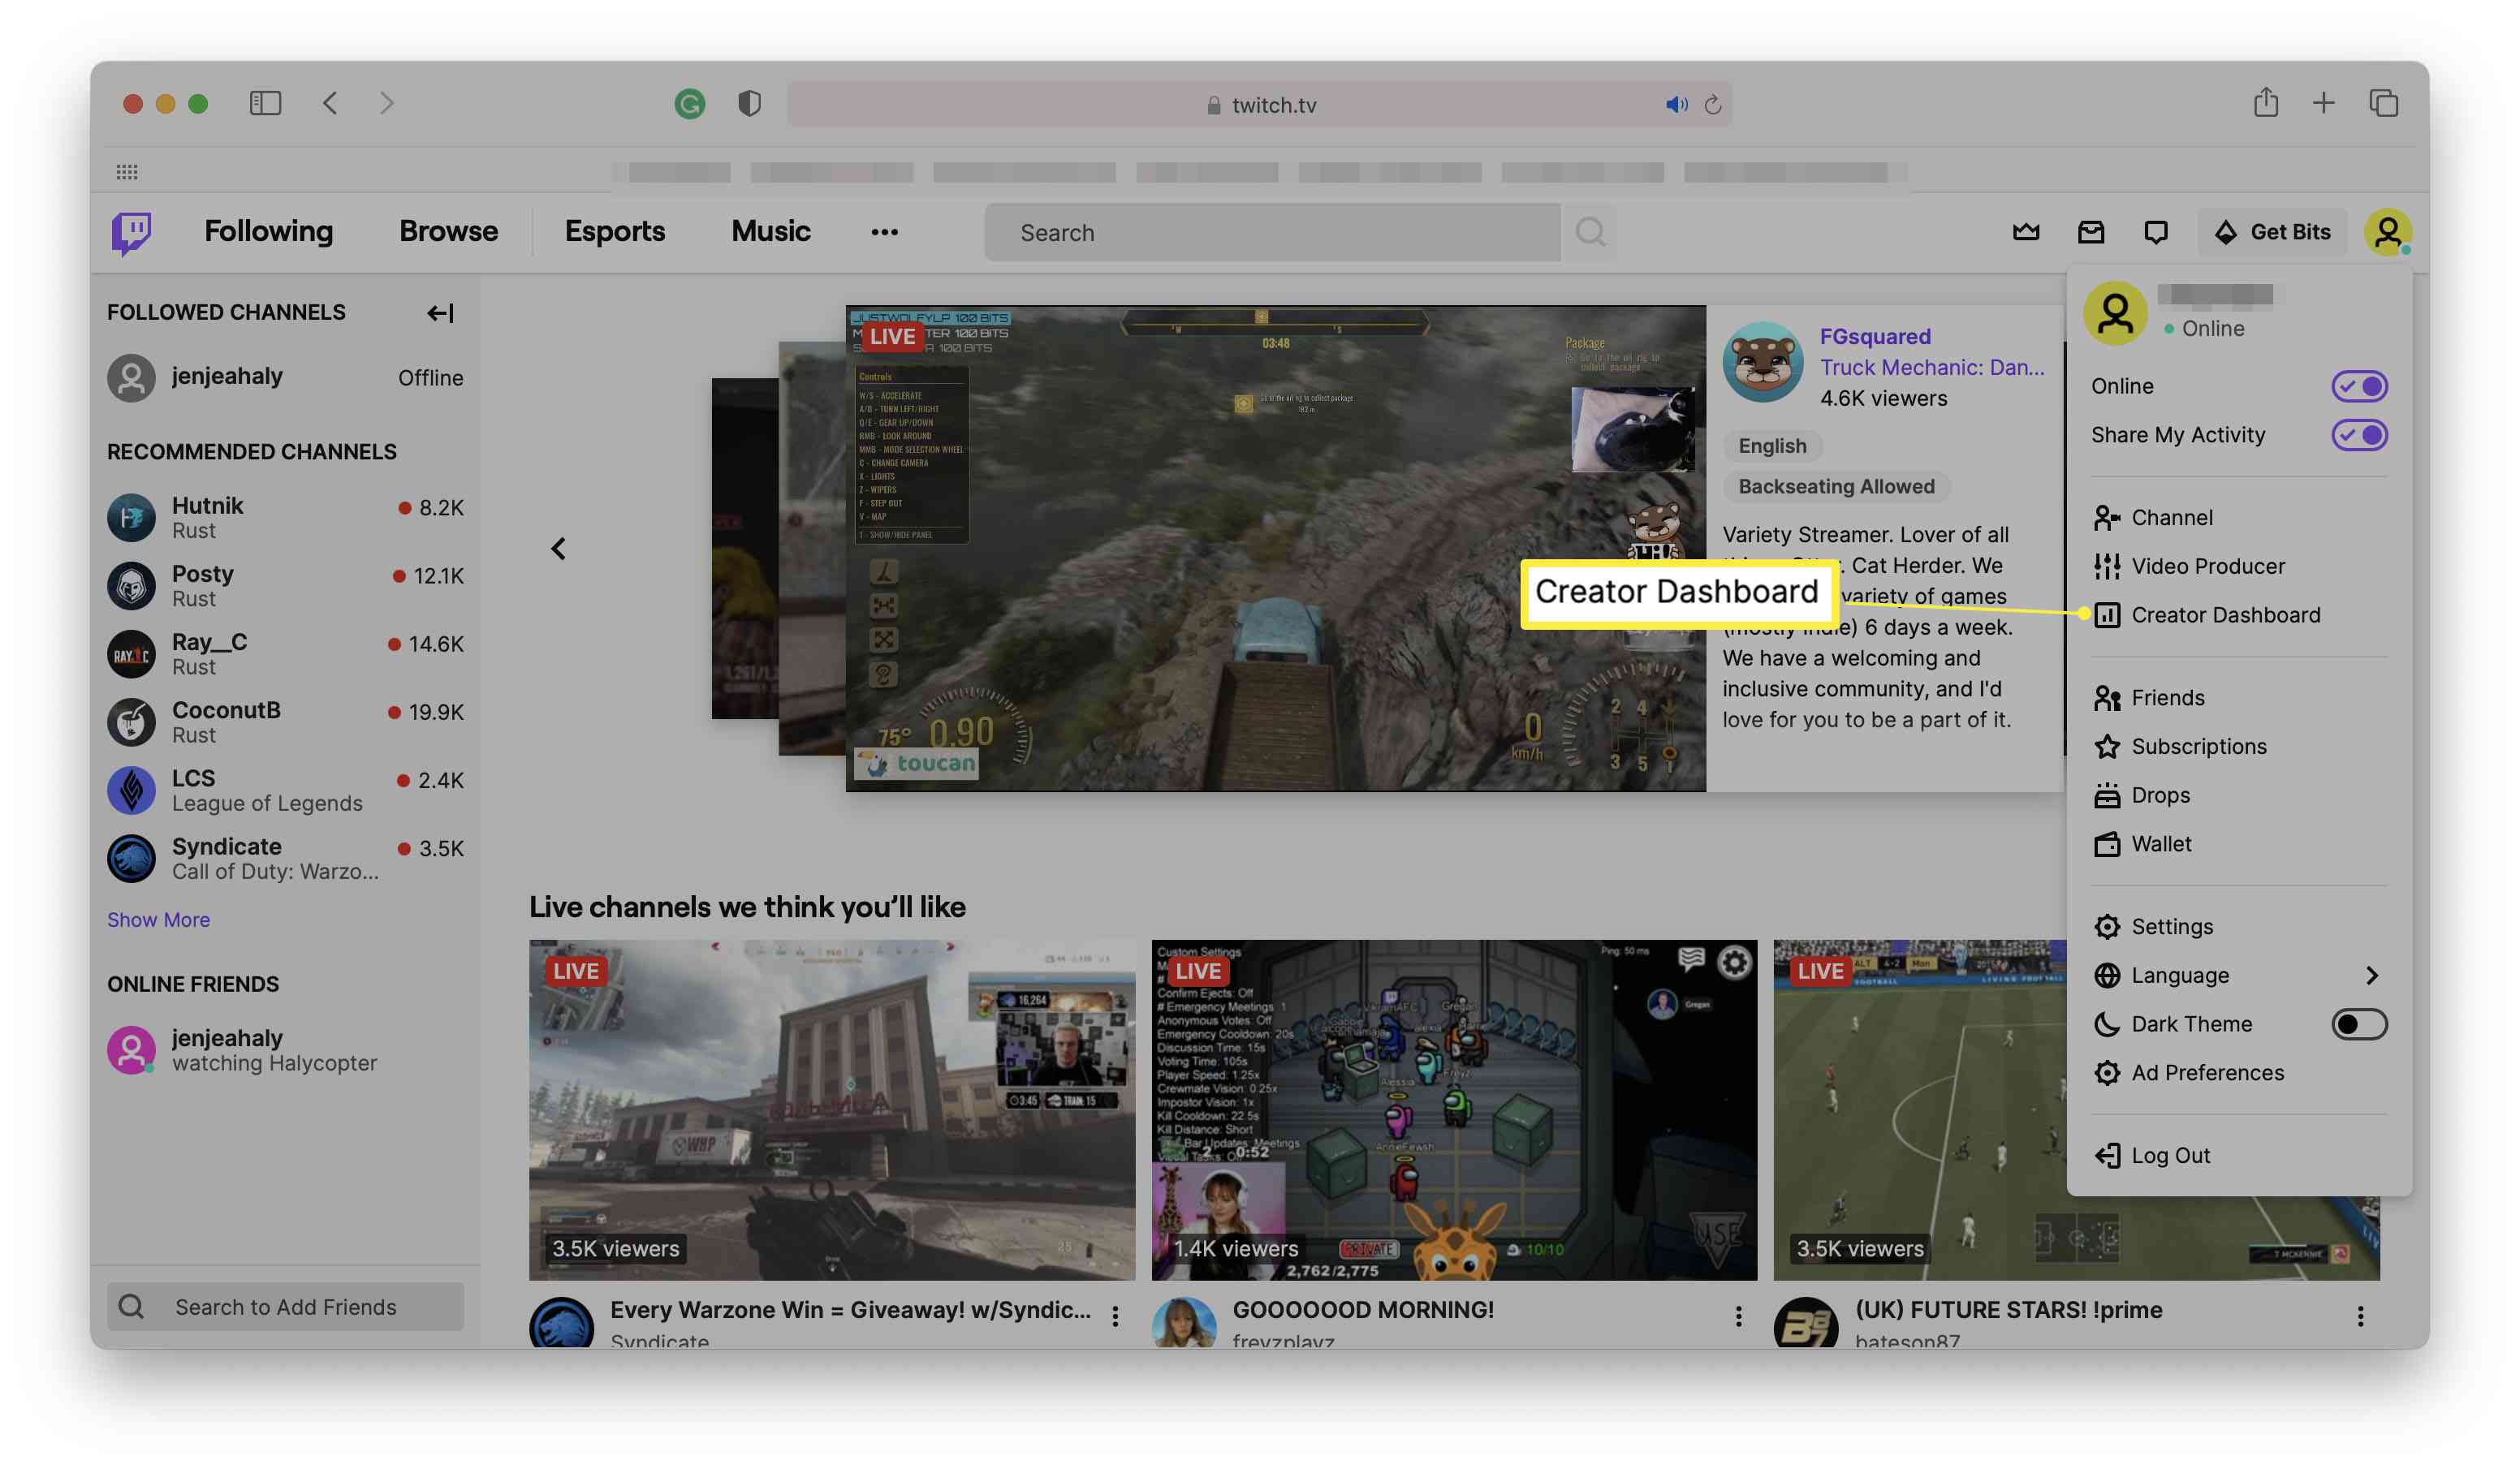Open options for GOOOOOOD MORNING stream
The image size is (2520, 1469).
pyautogui.click(x=1738, y=1316)
